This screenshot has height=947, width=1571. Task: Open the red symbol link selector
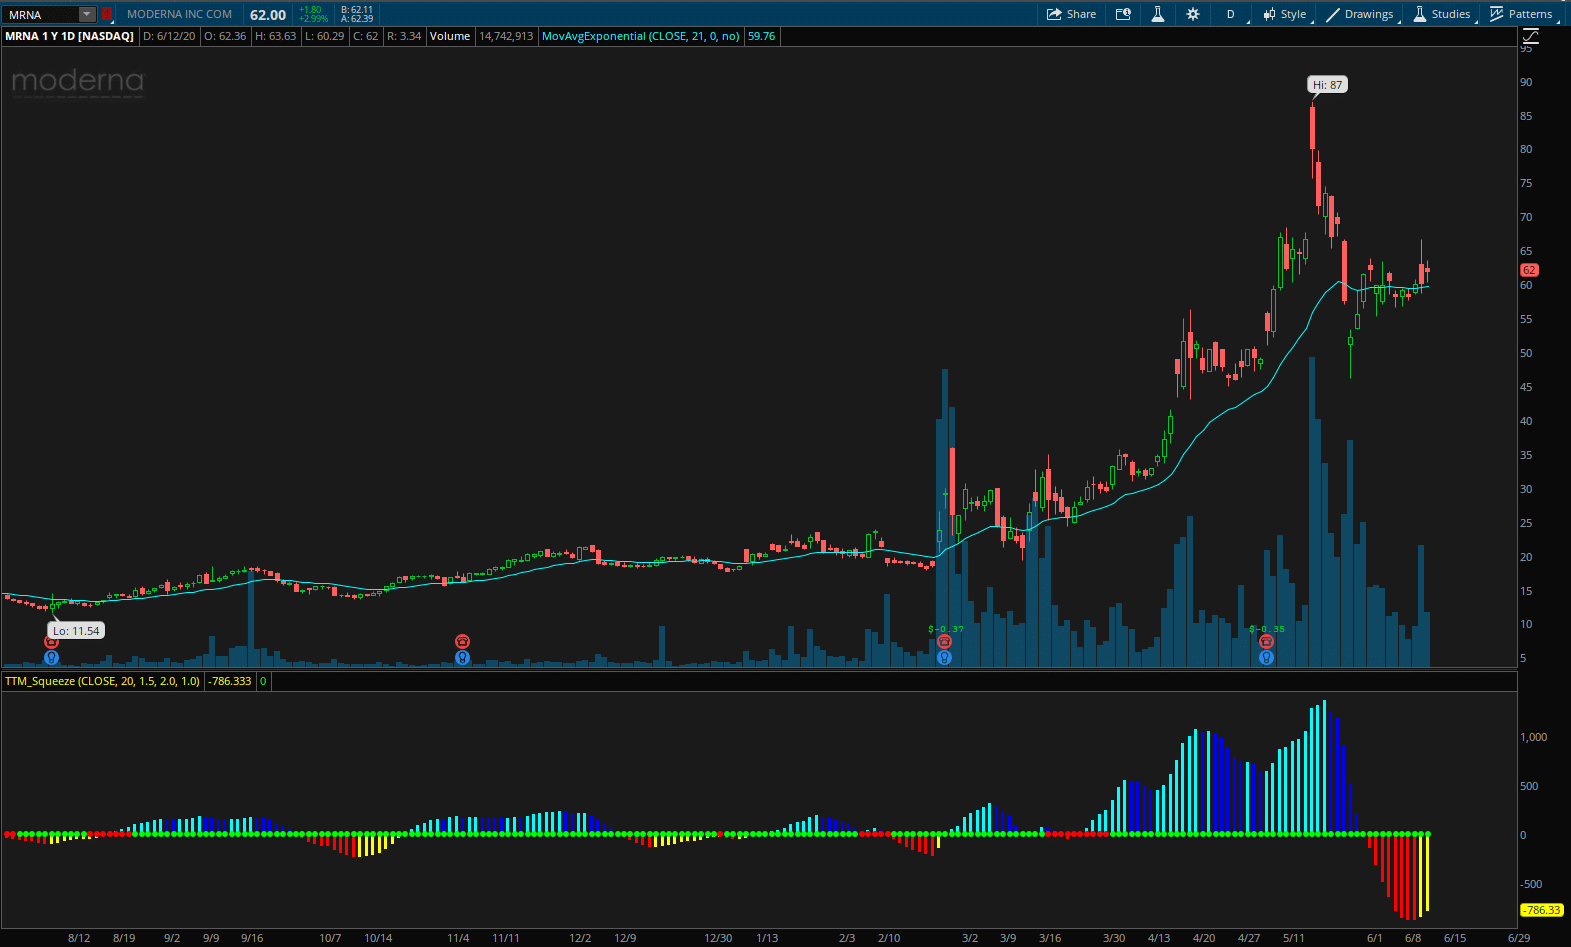pyautogui.click(x=106, y=14)
